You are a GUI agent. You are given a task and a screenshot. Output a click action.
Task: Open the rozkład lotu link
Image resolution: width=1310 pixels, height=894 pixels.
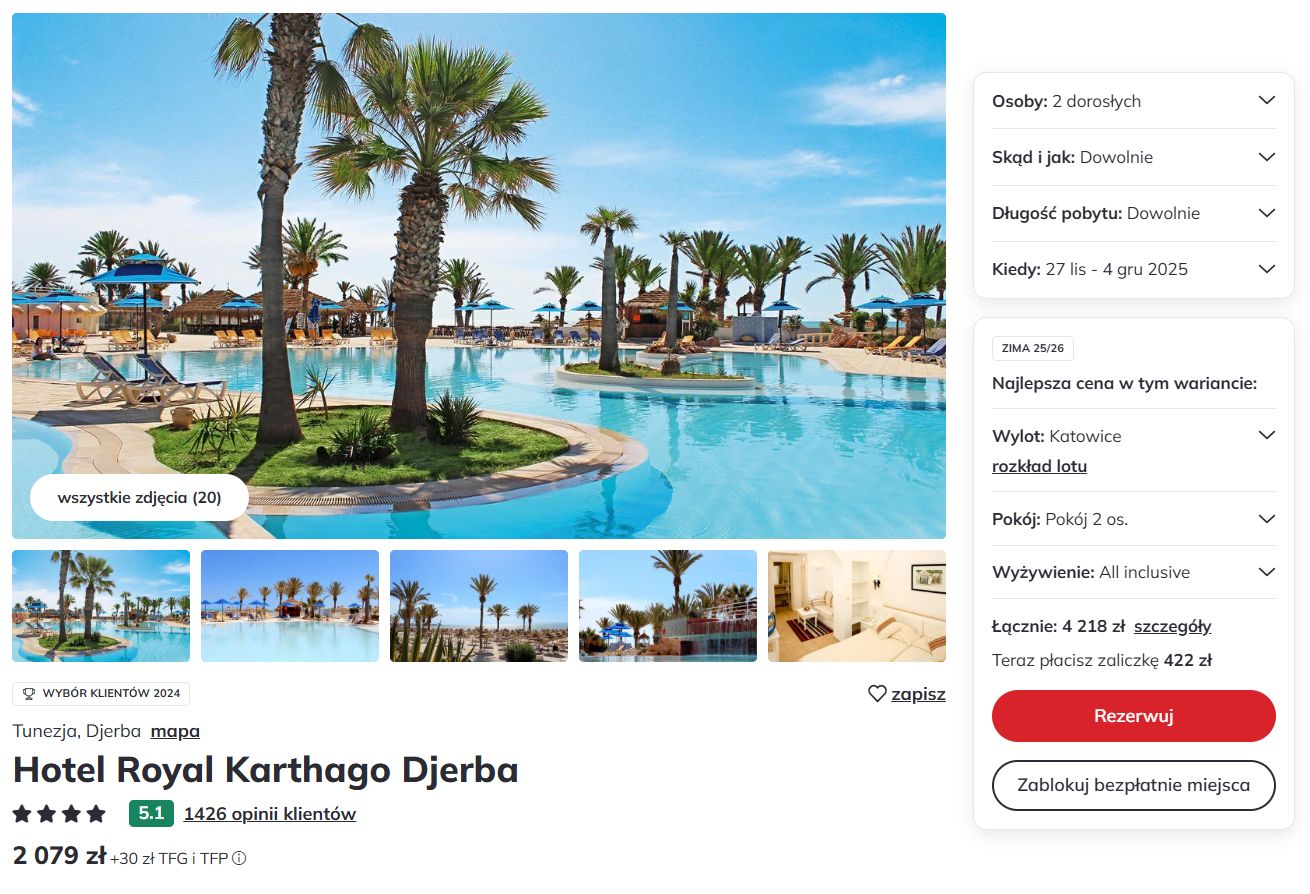point(1039,466)
